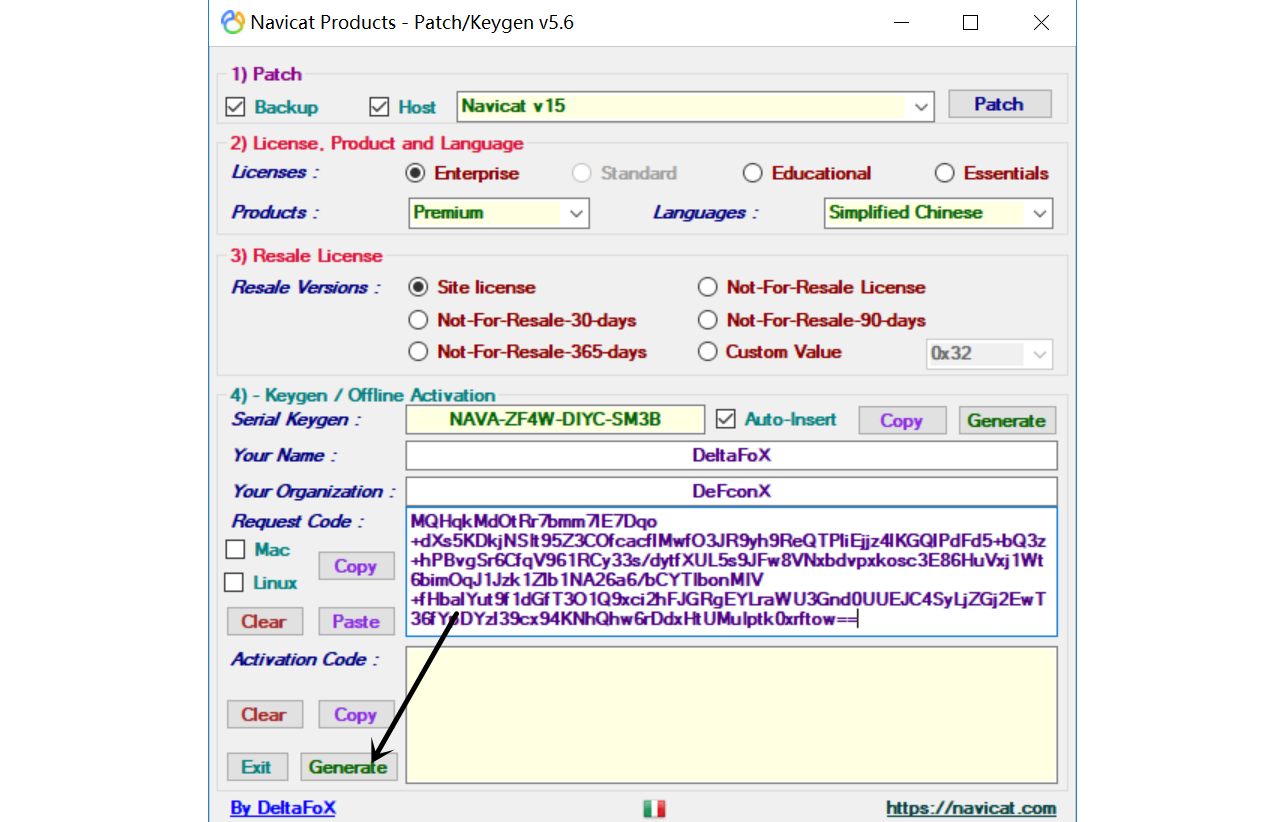1284x822 pixels.
Task: Click the "Activation Code :" label
Action: 305,659
